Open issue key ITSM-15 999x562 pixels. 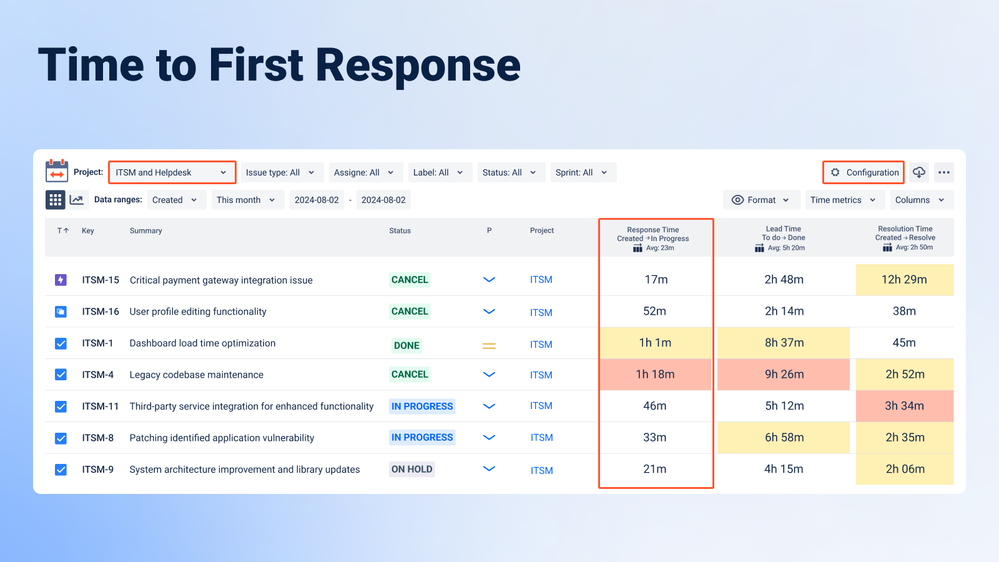[x=100, y=280]
